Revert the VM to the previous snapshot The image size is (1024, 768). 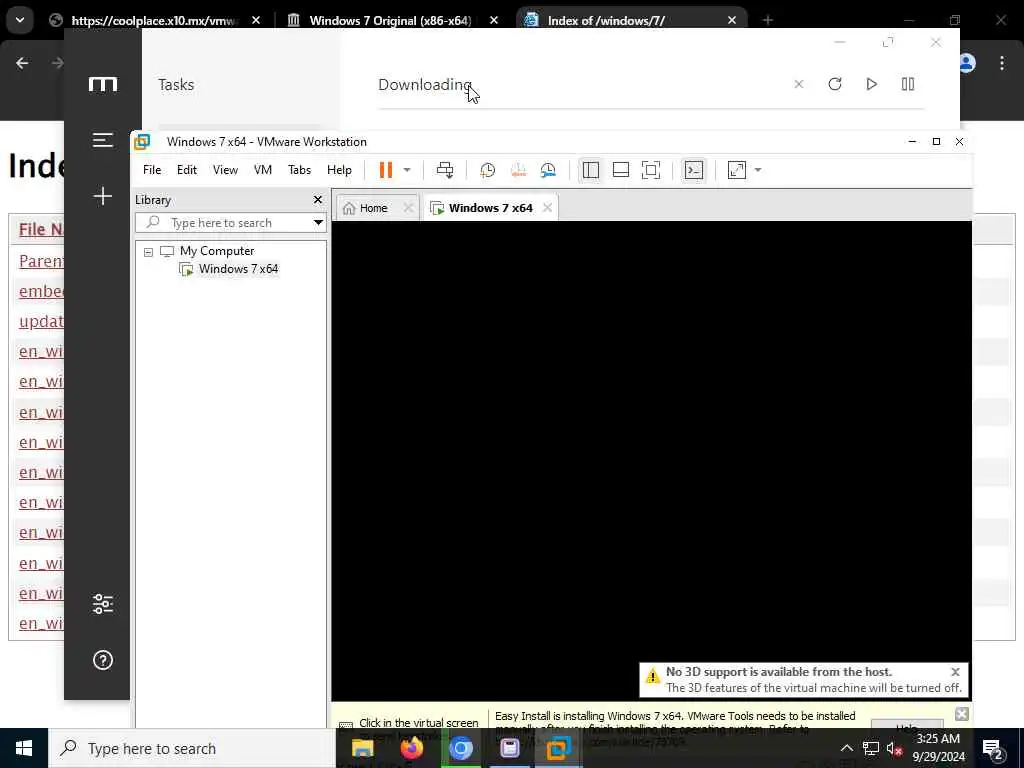(518, 170)
